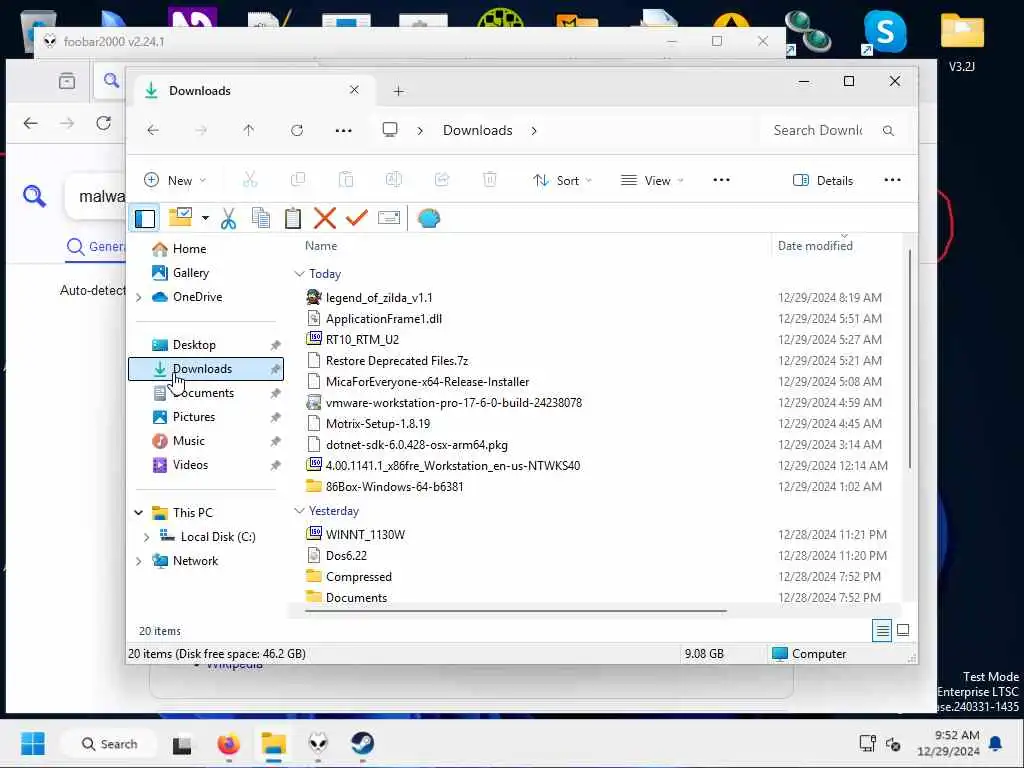This screenshot has height=768, width=1024.
Task: Collapse the Today group
Action: tap(299, 274)
